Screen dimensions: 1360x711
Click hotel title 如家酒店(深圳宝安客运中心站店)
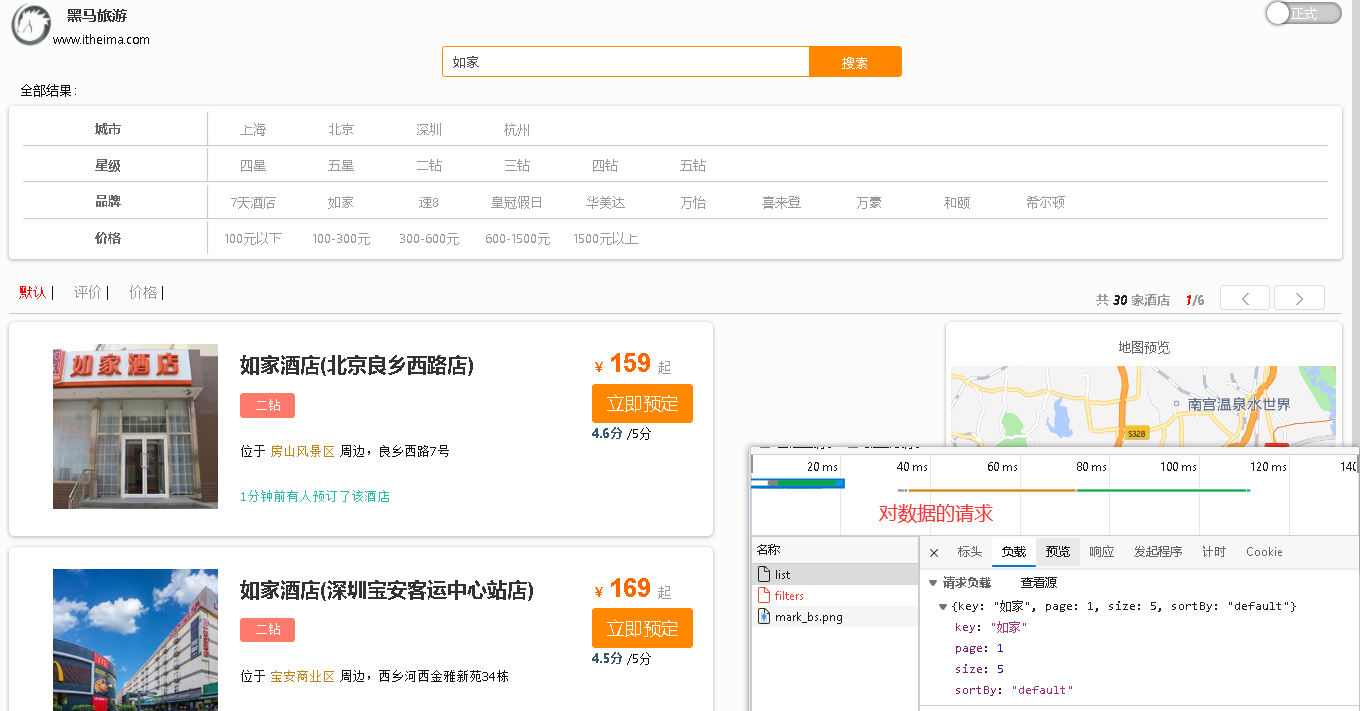point(387,590)
